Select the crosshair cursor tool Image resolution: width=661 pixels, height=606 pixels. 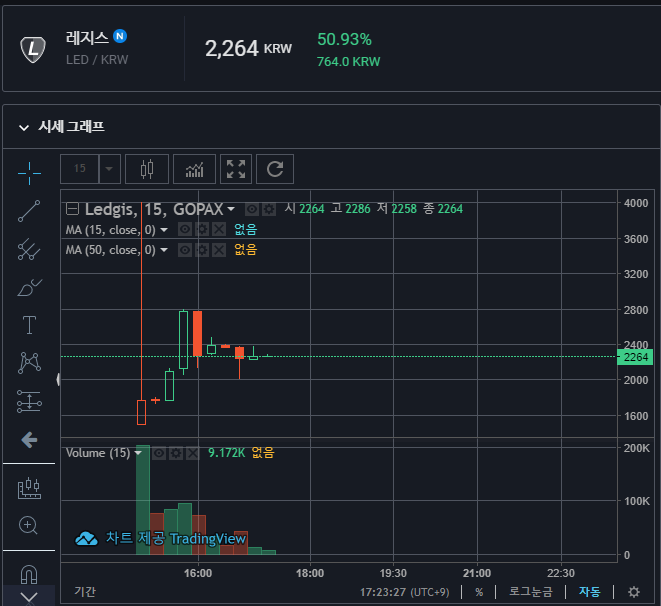29,173
